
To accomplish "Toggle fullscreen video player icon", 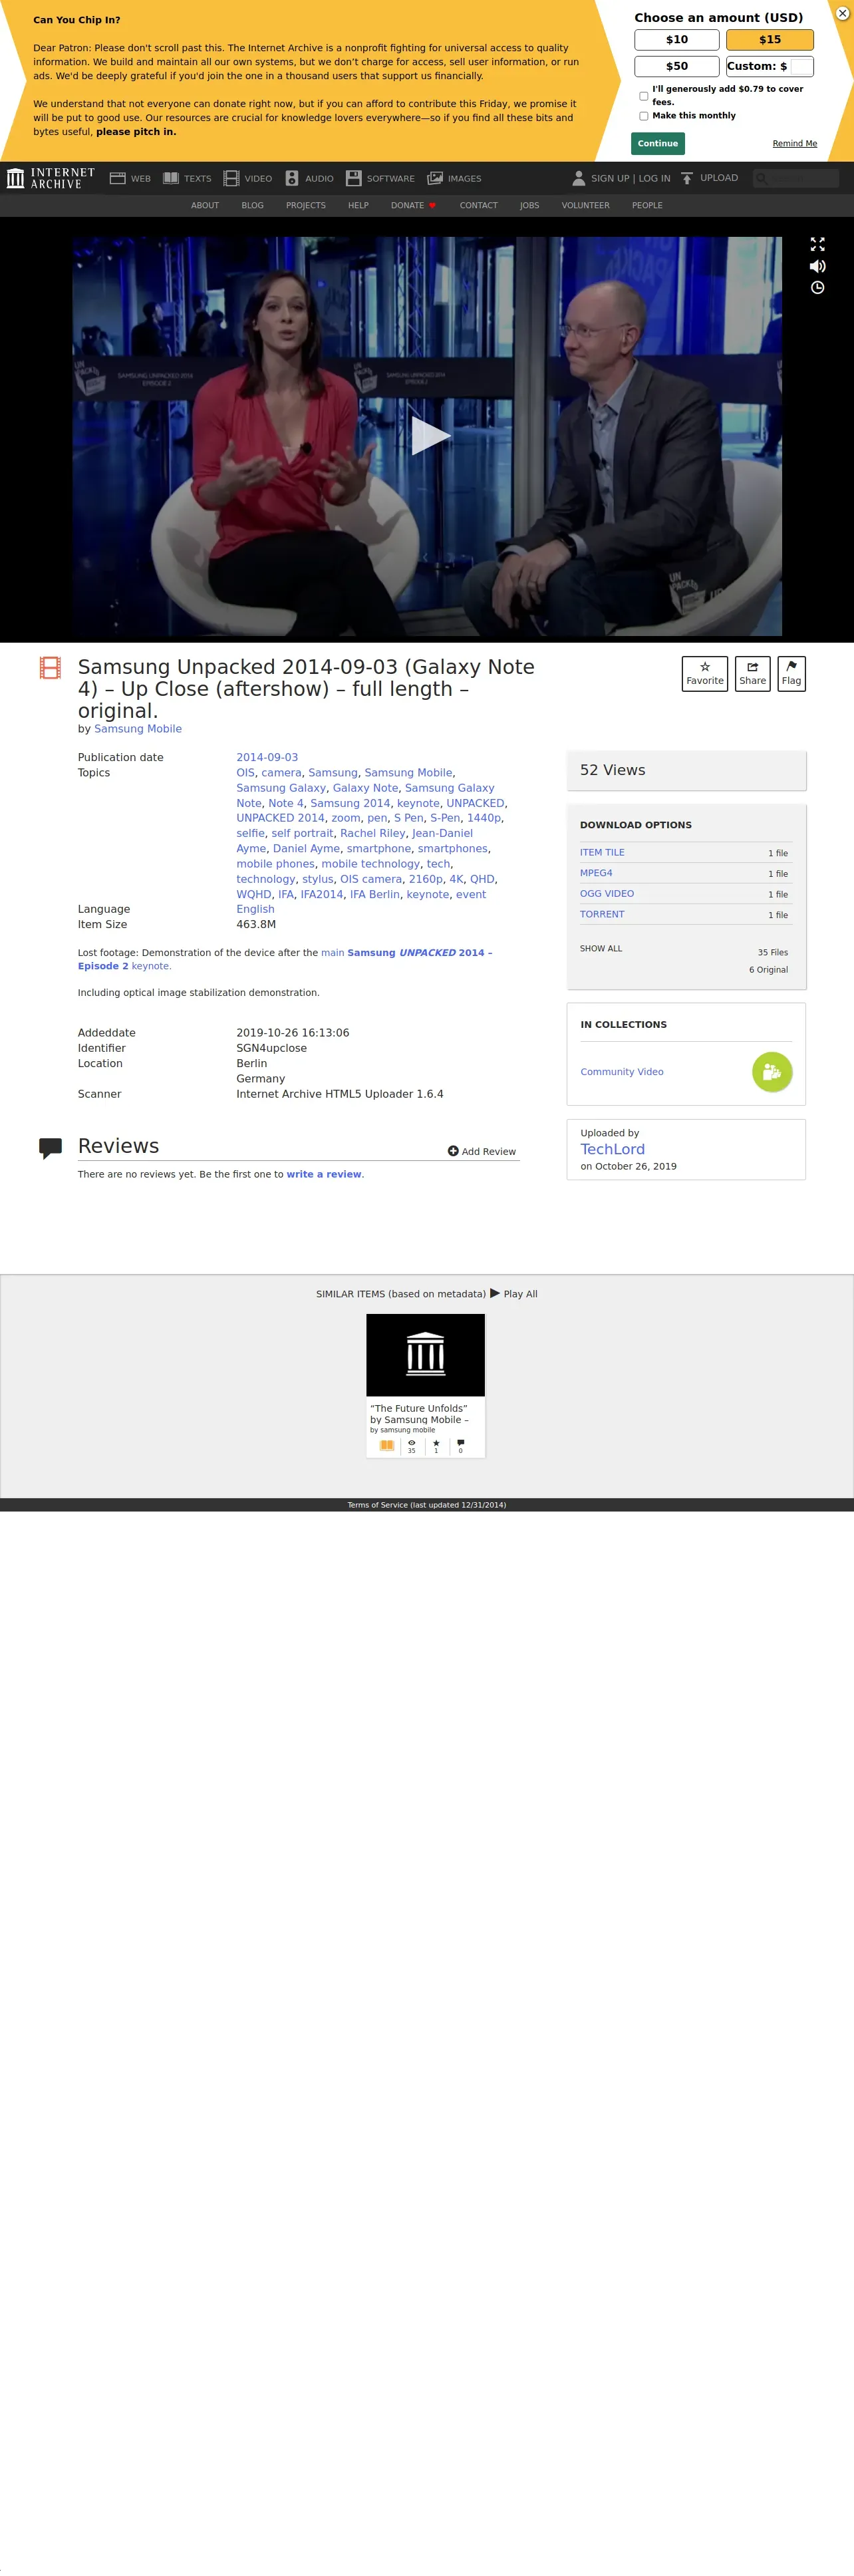I will pyautogui.click(x=817, y=244).
